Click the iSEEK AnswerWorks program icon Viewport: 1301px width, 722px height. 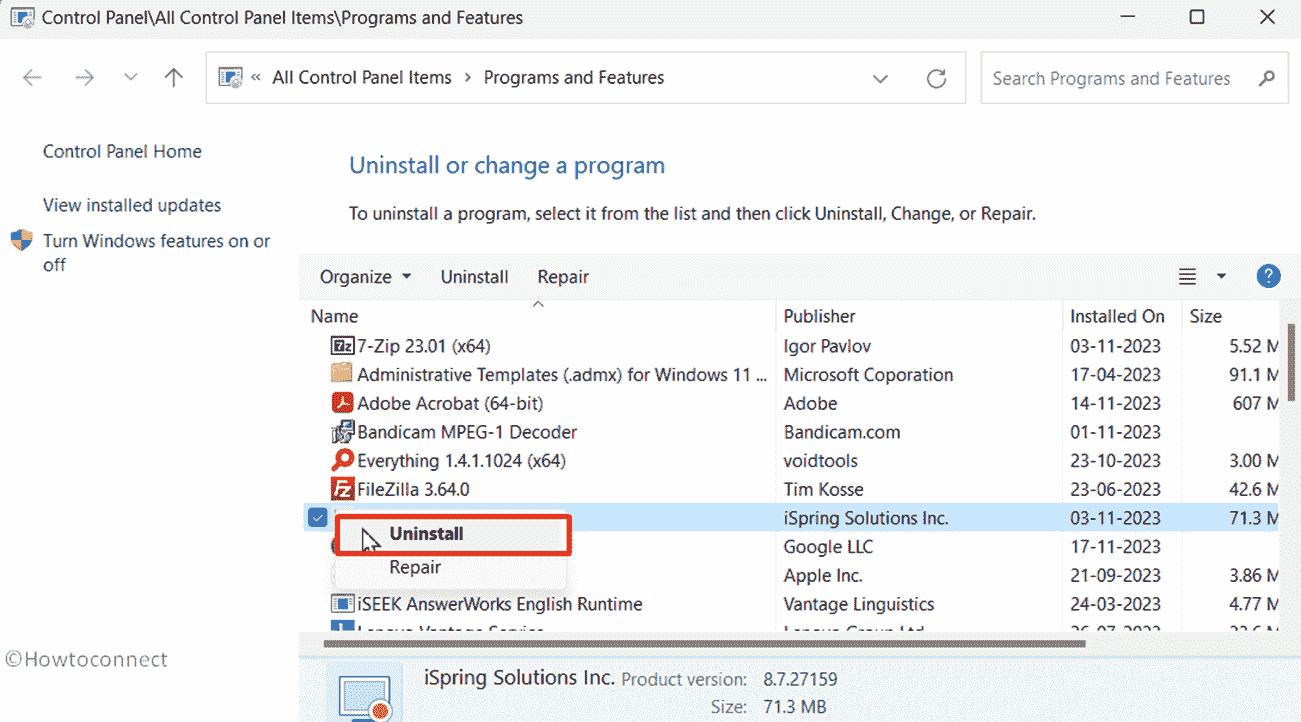tap(342, 604)
